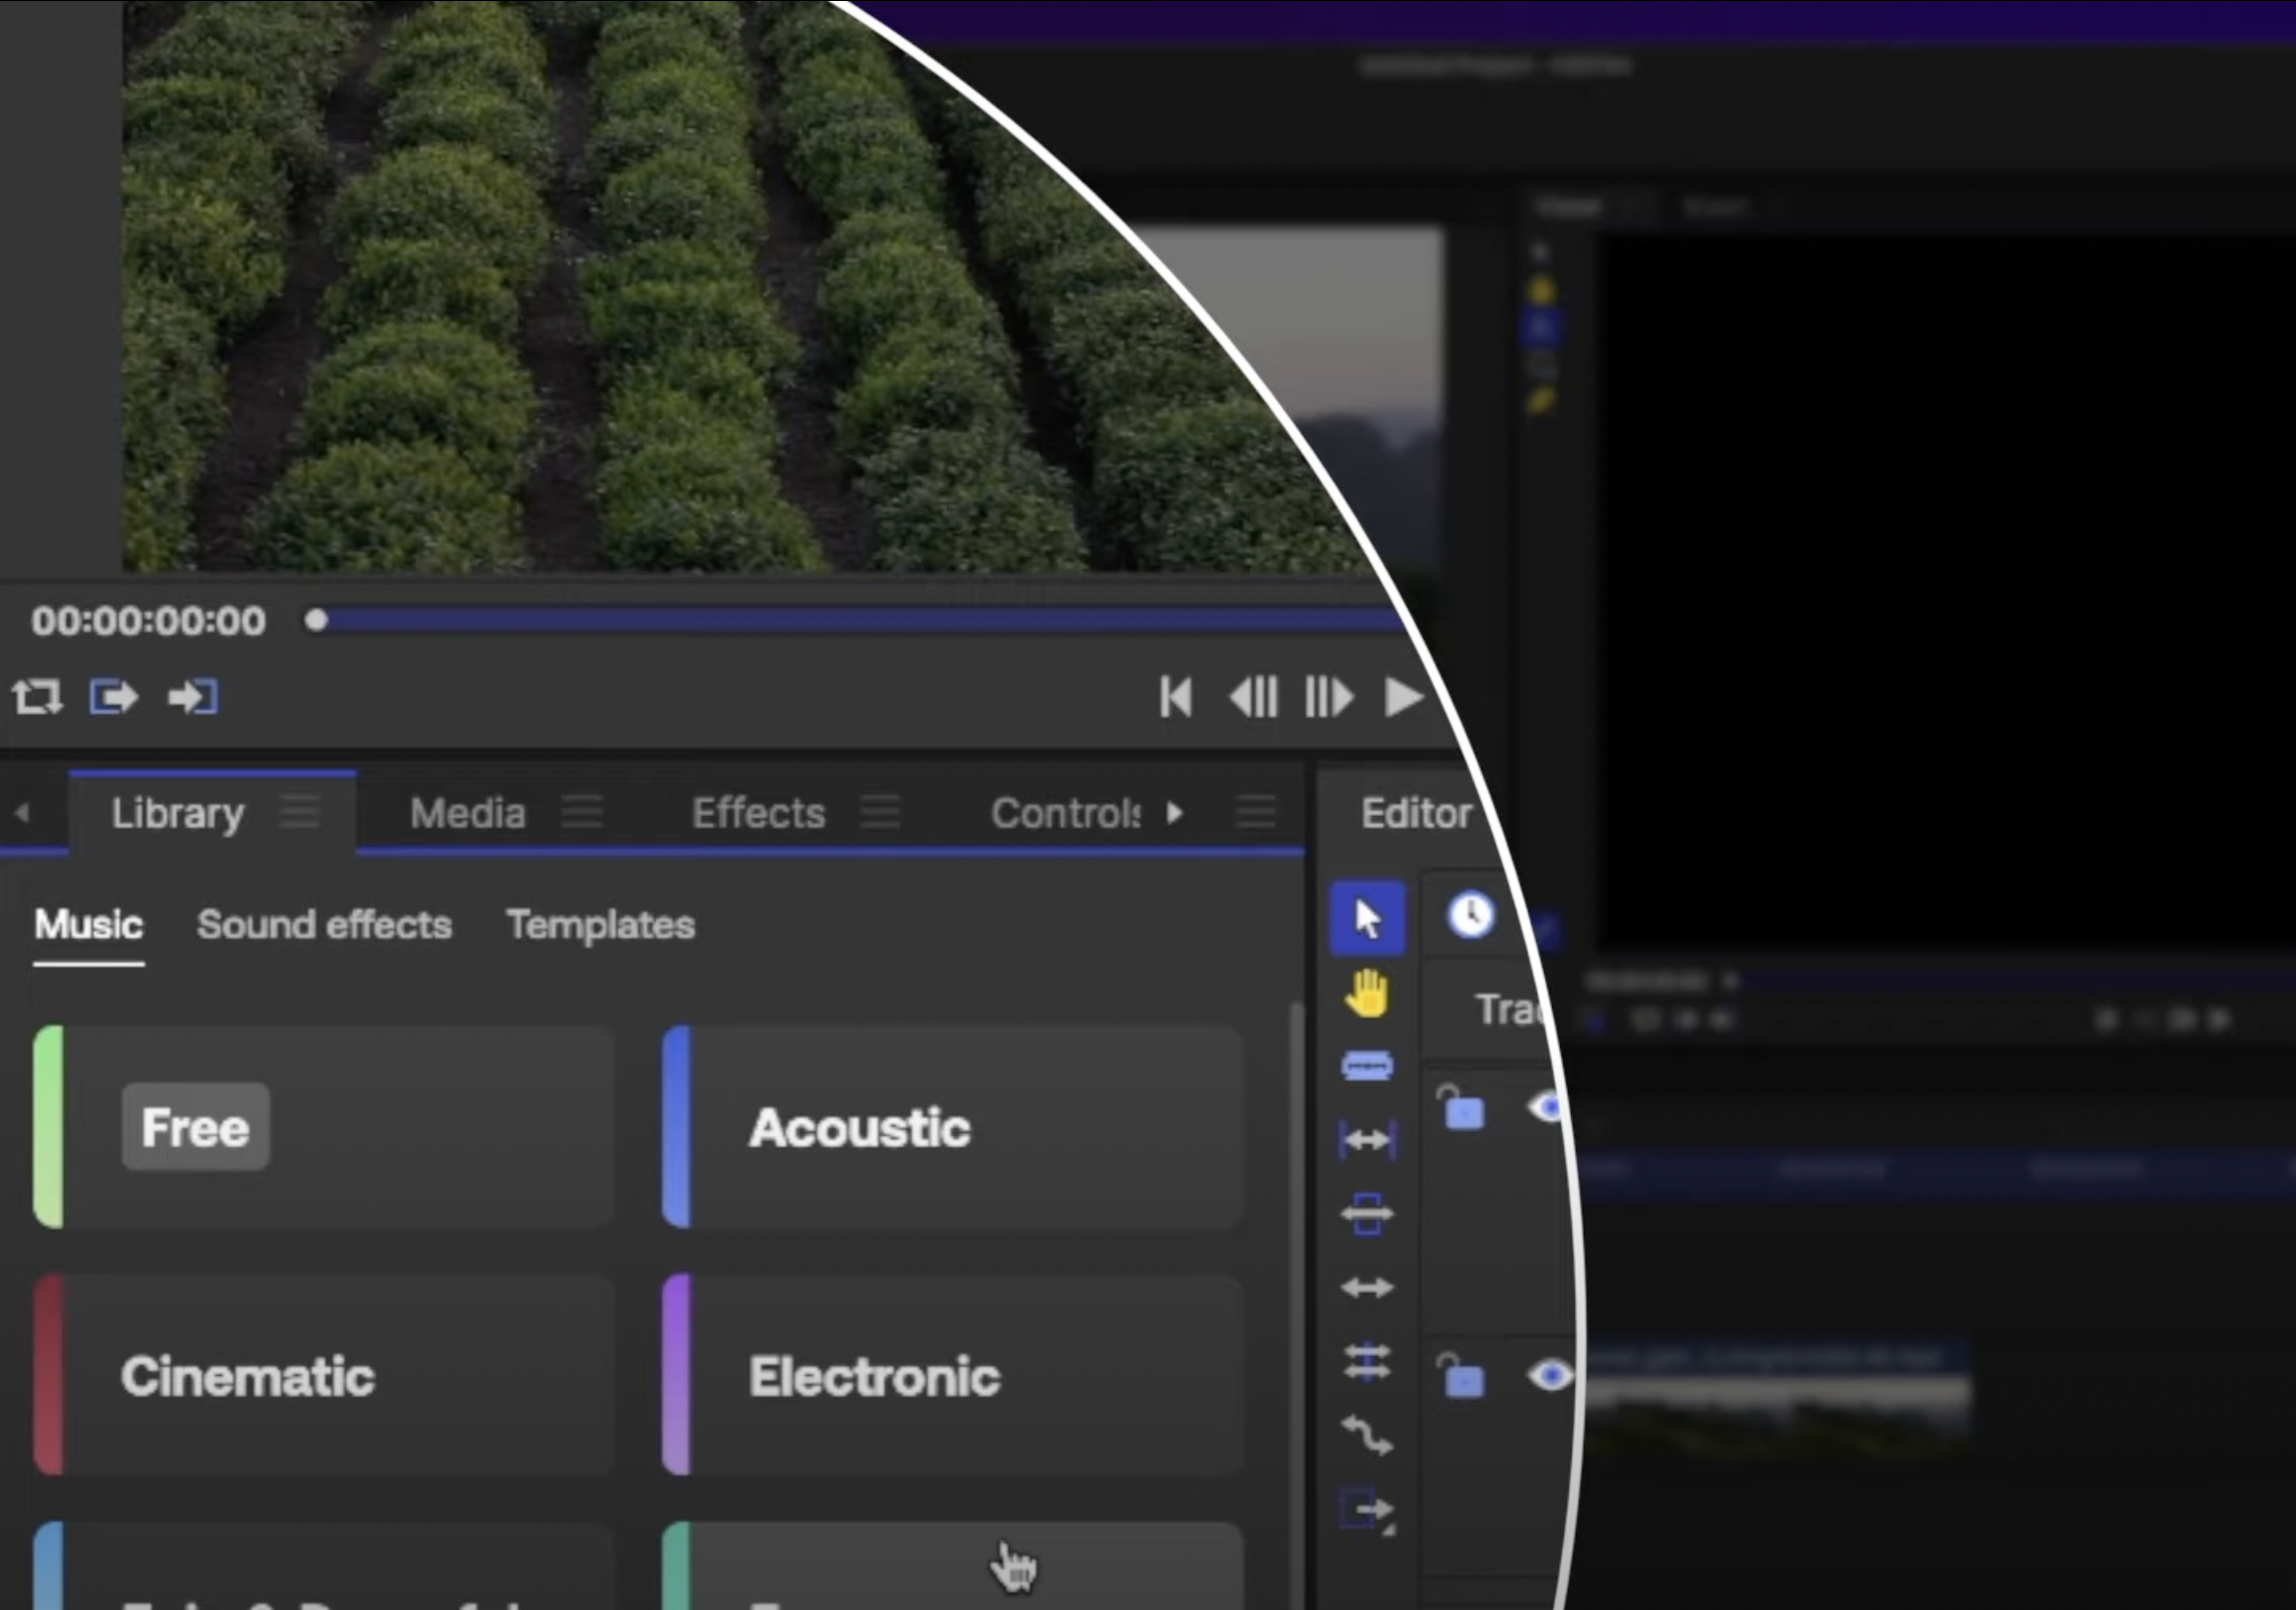Open the Library panel menu

[x=299, y=812]
